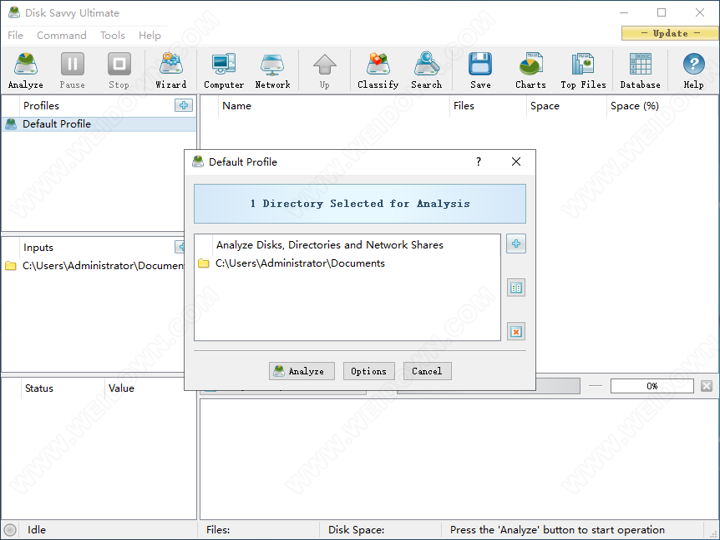
Task: Open the Command menu
Action: 62,35
